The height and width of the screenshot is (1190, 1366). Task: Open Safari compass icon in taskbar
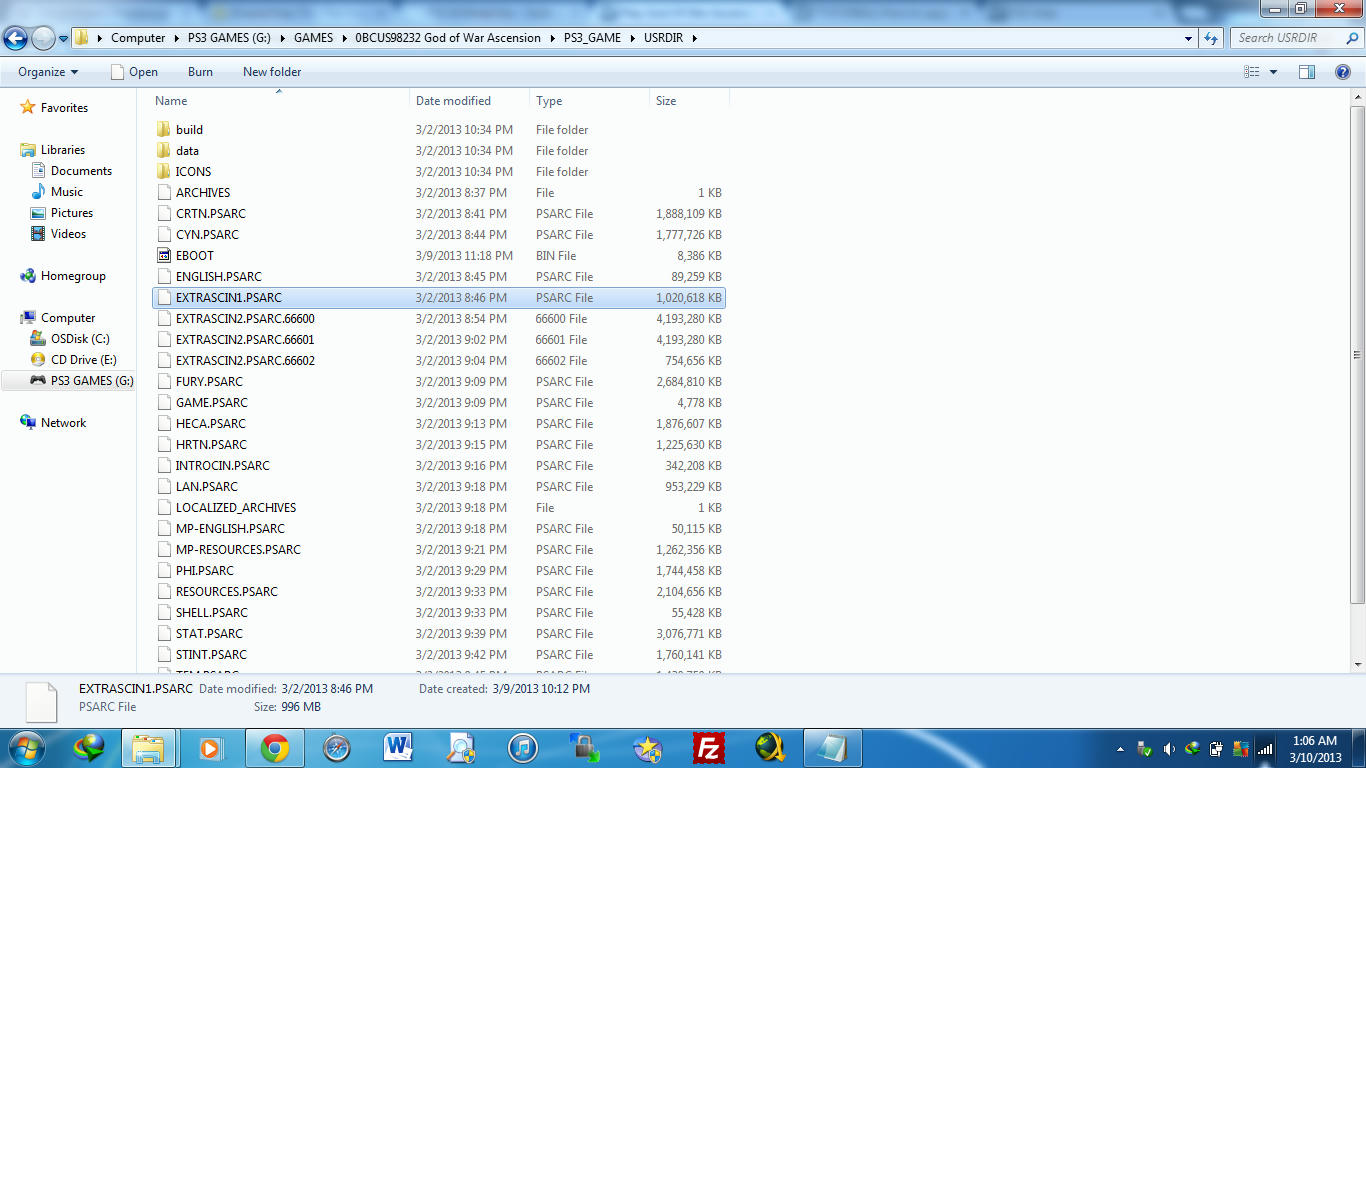337,748
